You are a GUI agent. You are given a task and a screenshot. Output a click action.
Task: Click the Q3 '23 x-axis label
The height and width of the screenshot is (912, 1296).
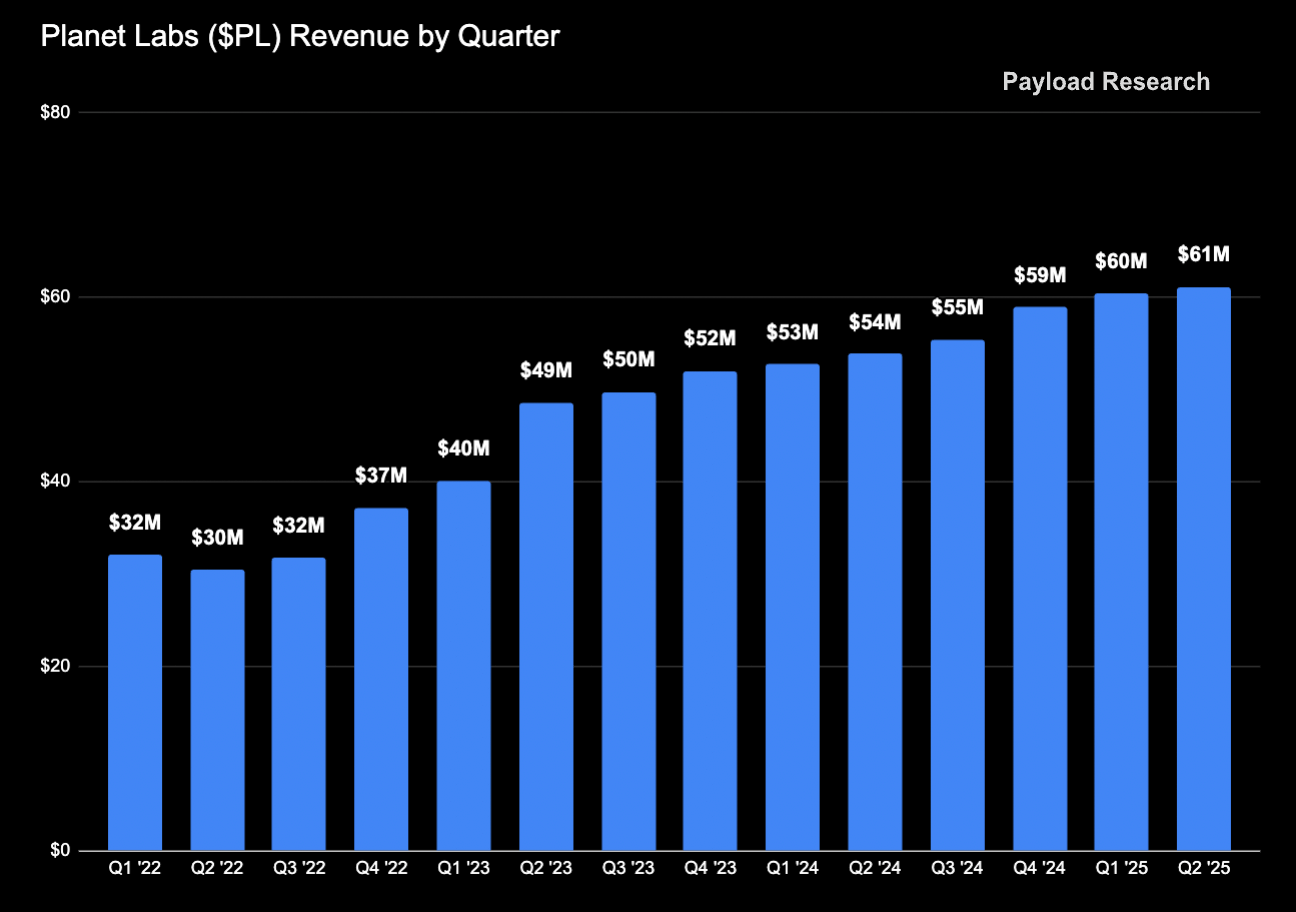coord(628,870)
